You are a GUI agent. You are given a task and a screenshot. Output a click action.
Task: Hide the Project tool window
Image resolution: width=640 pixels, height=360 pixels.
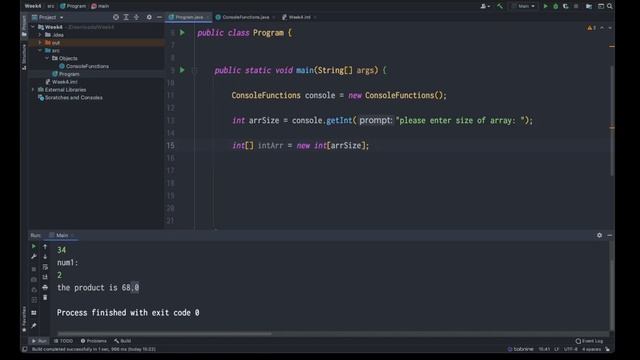tap(159, 17)
